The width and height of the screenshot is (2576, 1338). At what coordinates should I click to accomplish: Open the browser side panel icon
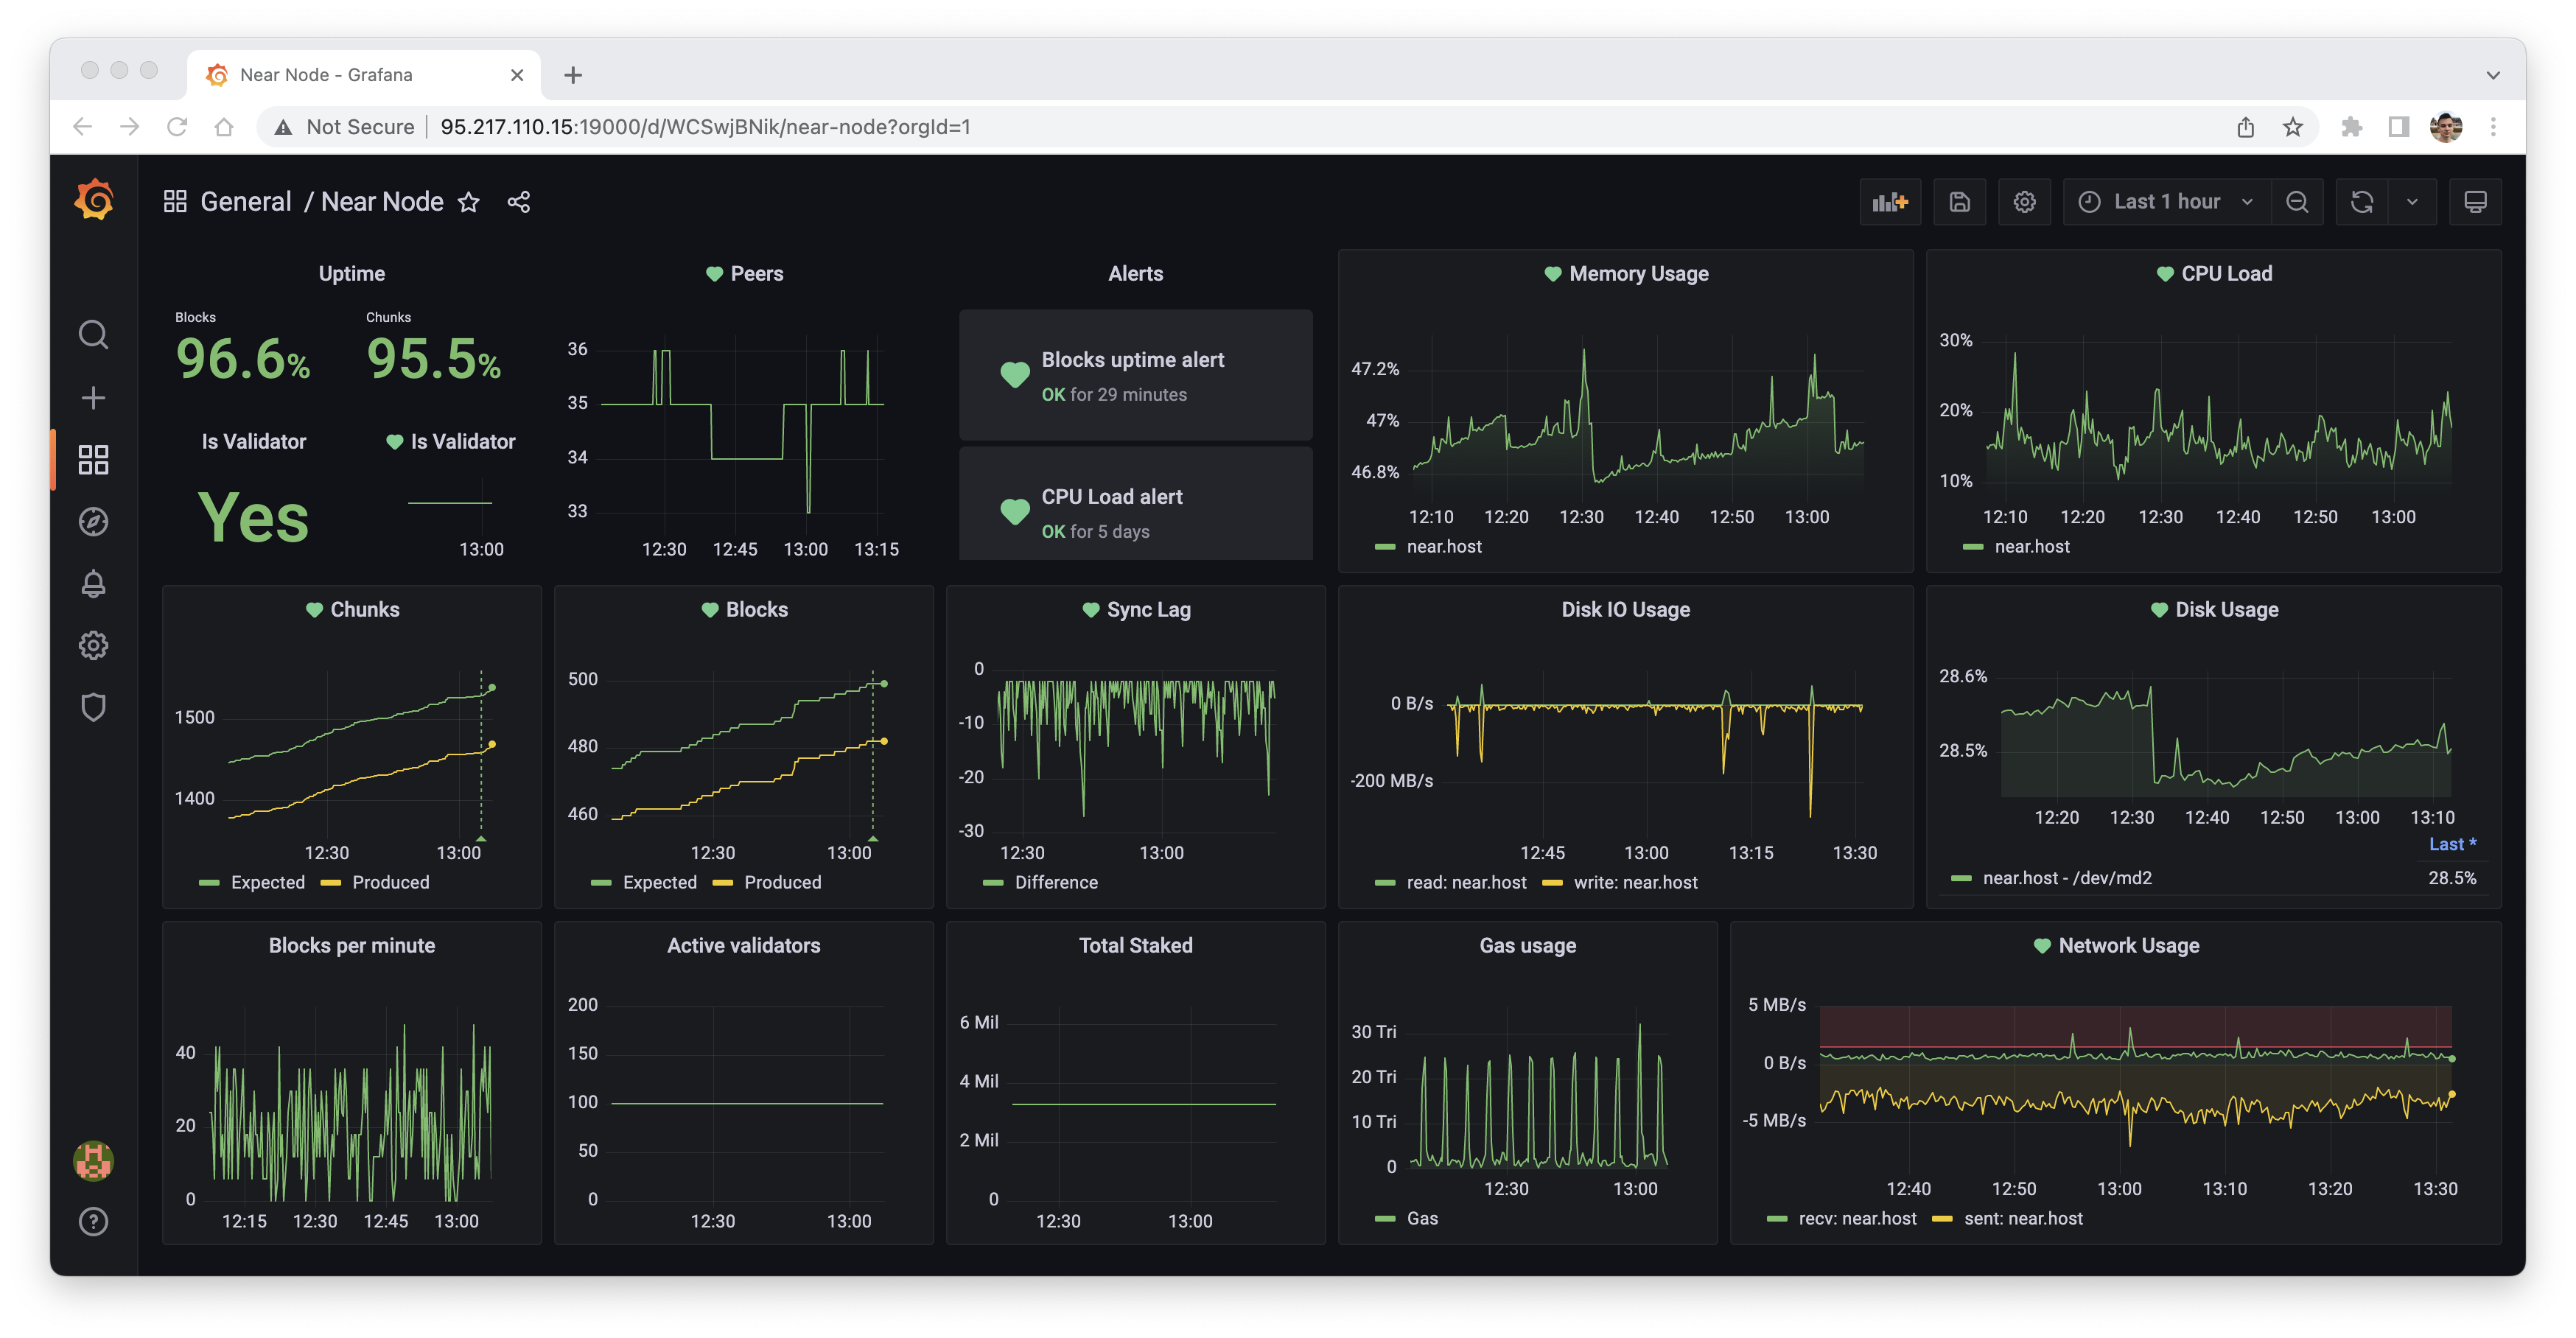(2399, 127)
